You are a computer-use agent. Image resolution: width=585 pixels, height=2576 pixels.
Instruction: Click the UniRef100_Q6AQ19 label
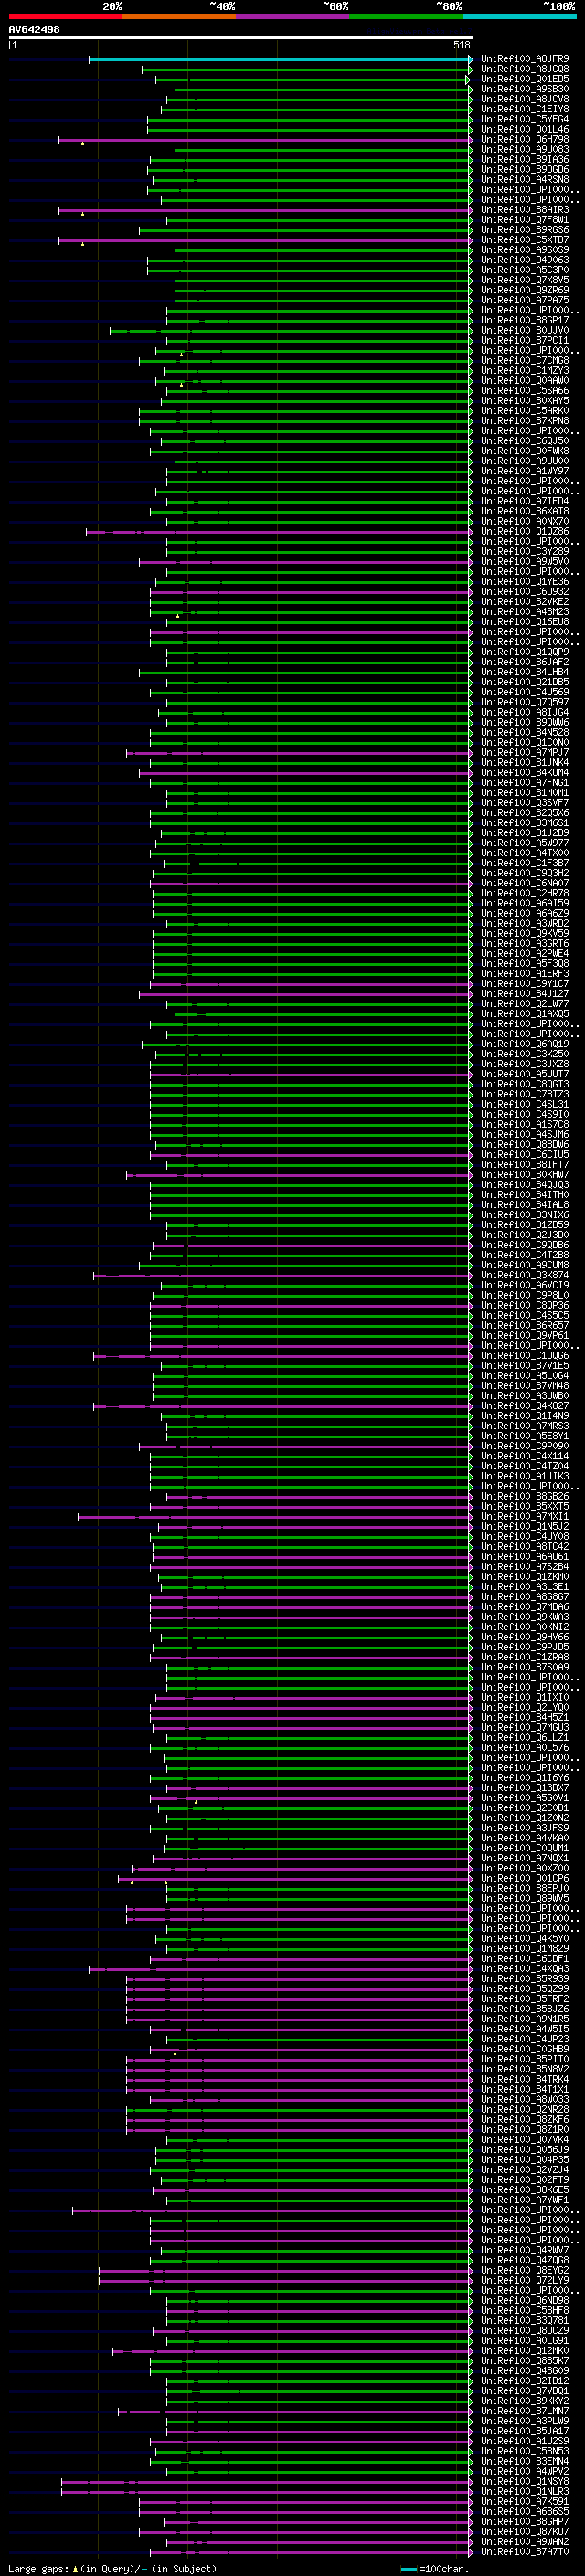pyautogui.click(x=524, y=1044)
